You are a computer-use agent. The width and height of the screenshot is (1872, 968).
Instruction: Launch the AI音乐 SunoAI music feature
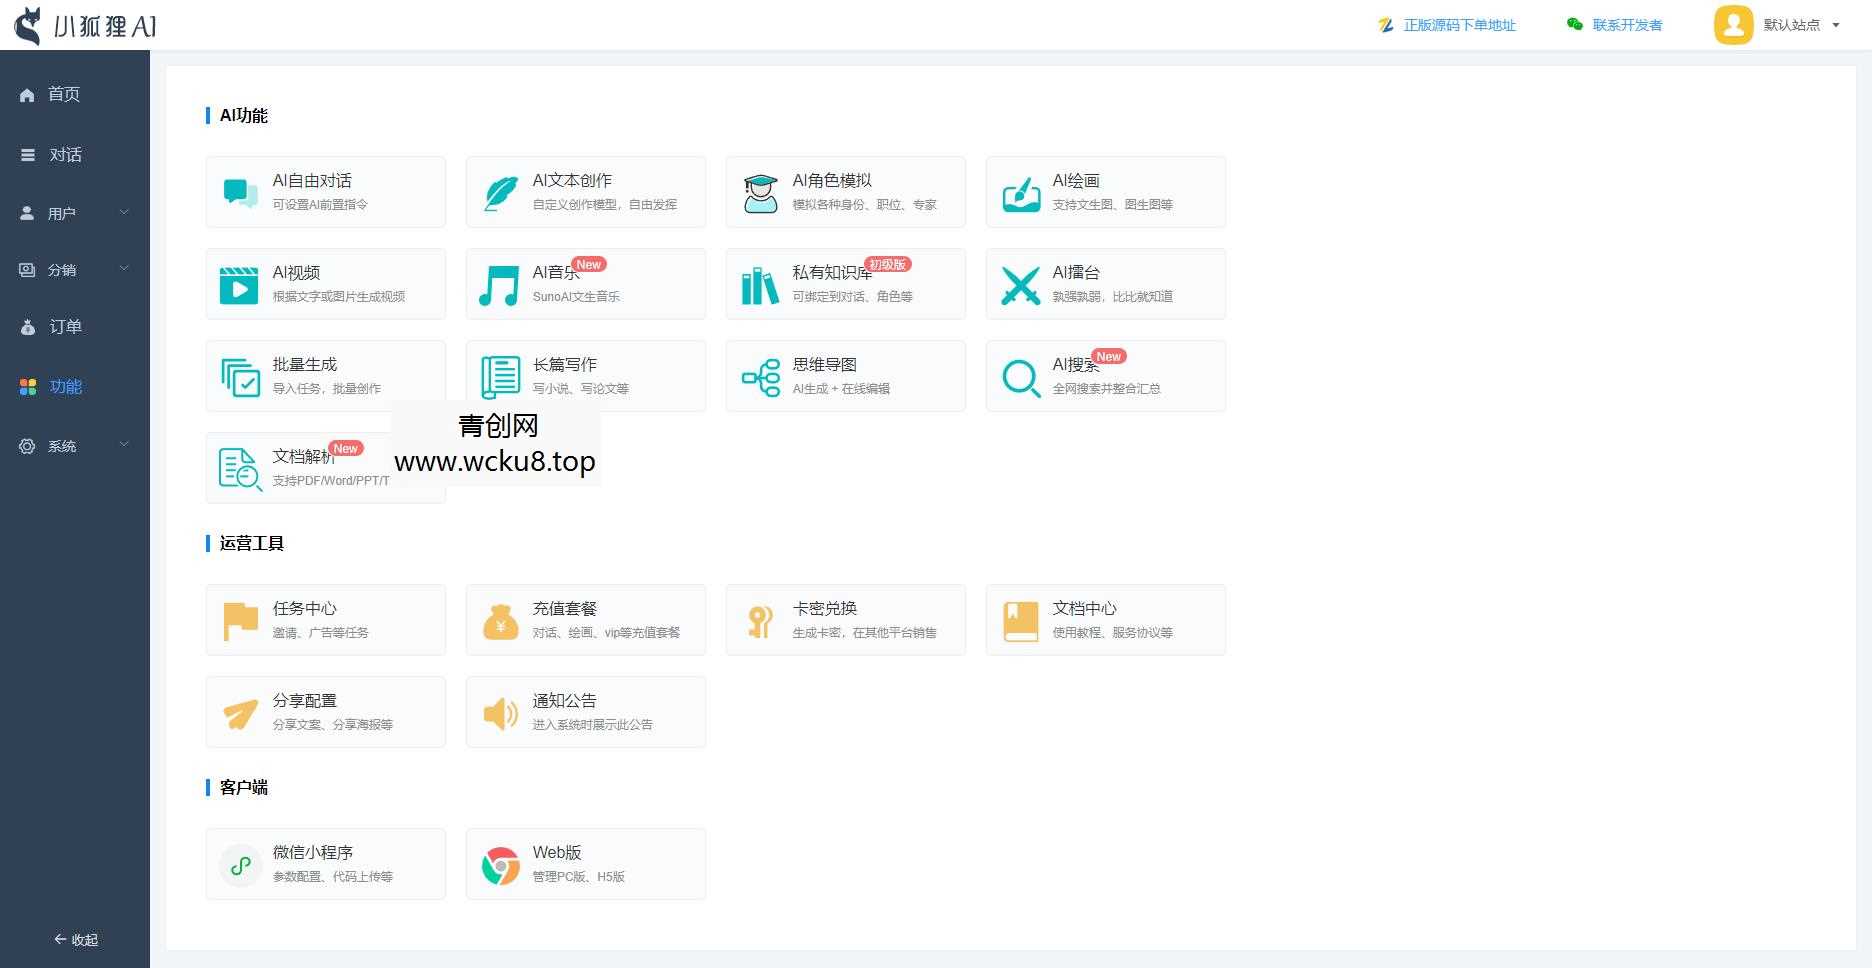tap(585, 283)
